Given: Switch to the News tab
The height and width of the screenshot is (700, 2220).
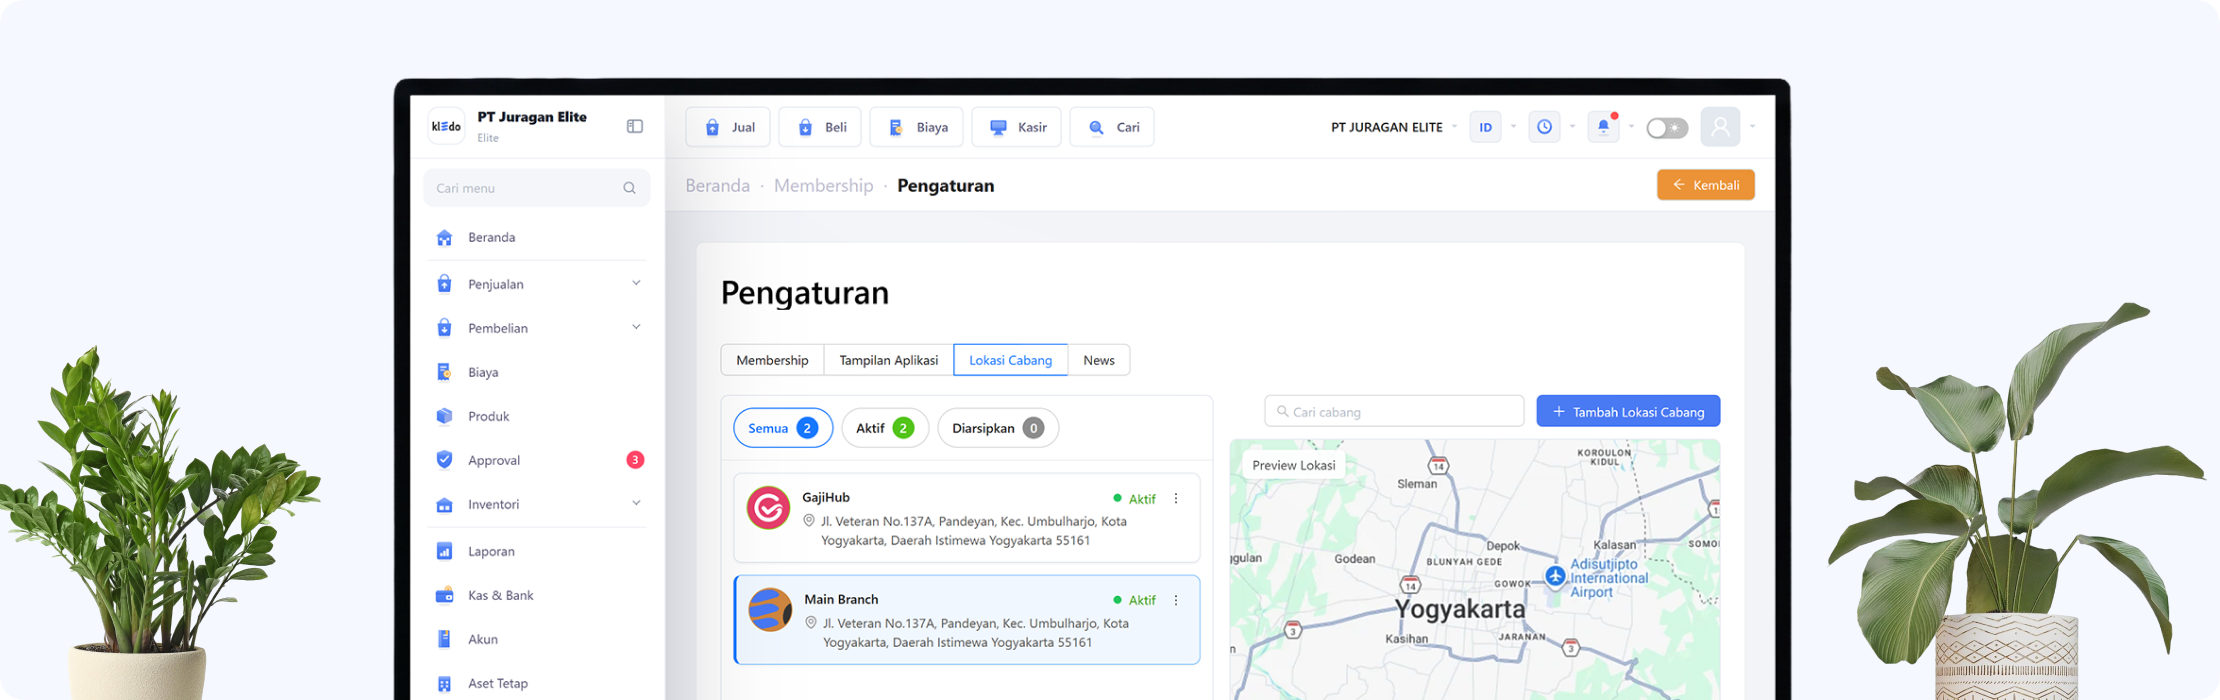Looking at the screenshot, I should 1099,360.
